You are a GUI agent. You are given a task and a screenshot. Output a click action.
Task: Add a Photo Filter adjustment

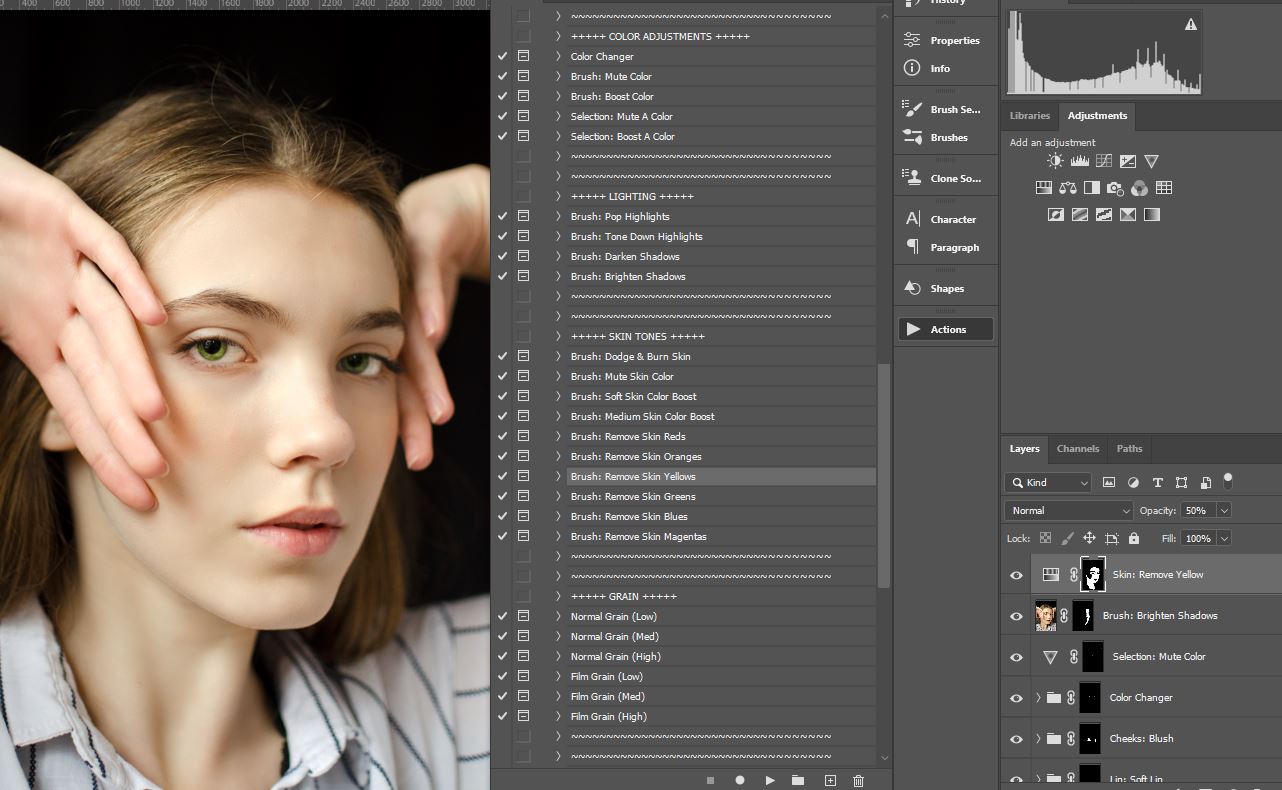point(1116,188)
